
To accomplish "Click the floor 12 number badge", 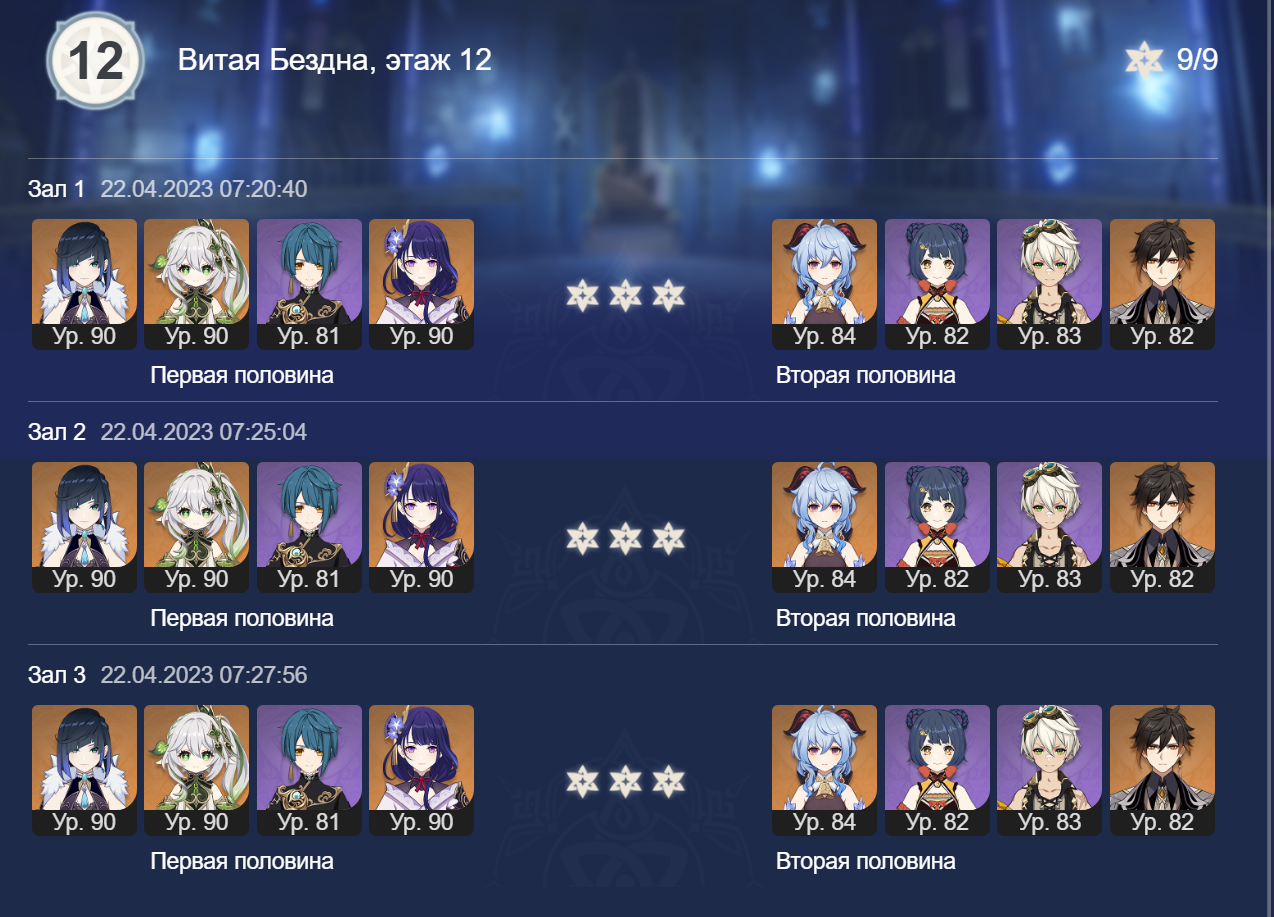I will point(95,61).
